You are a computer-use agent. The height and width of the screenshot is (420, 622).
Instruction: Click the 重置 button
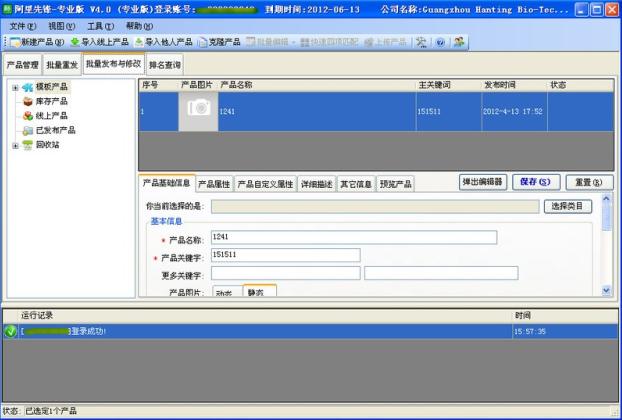(589, 182)
